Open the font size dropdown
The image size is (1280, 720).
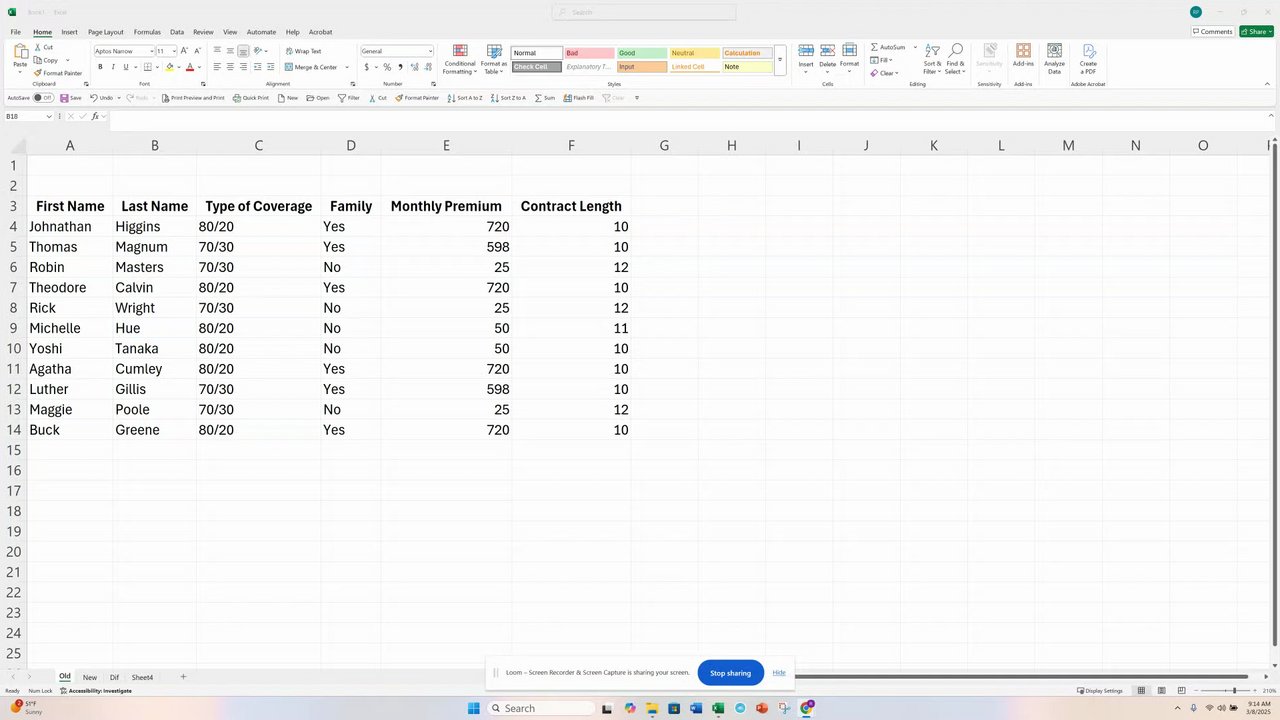coord(174,51)
